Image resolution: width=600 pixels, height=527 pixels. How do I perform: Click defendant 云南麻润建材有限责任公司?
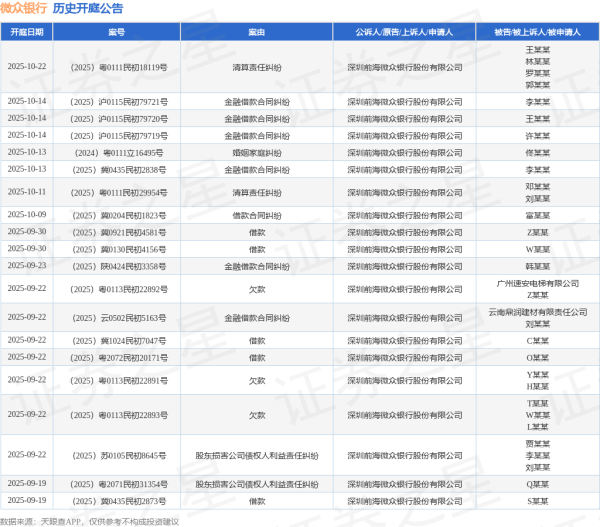pos(537,312)
